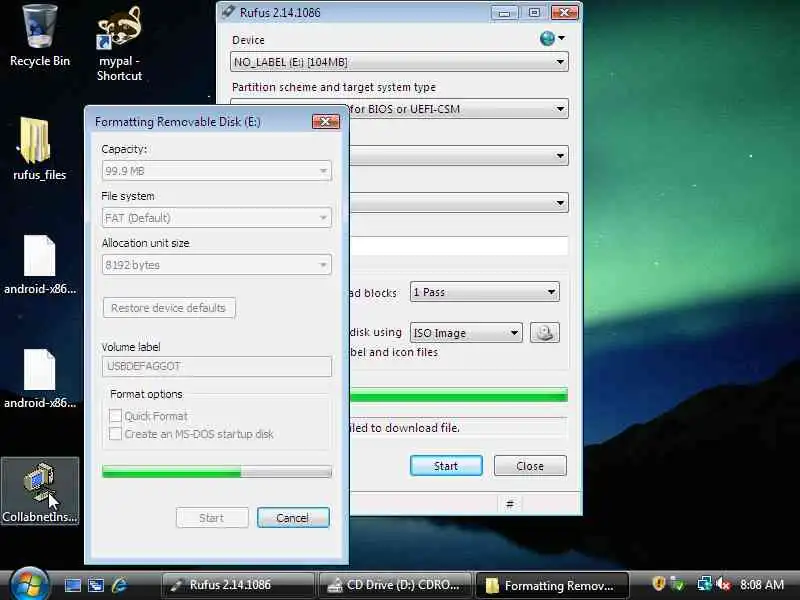Click the green tray icon next to shield

(x=678, y=584)
